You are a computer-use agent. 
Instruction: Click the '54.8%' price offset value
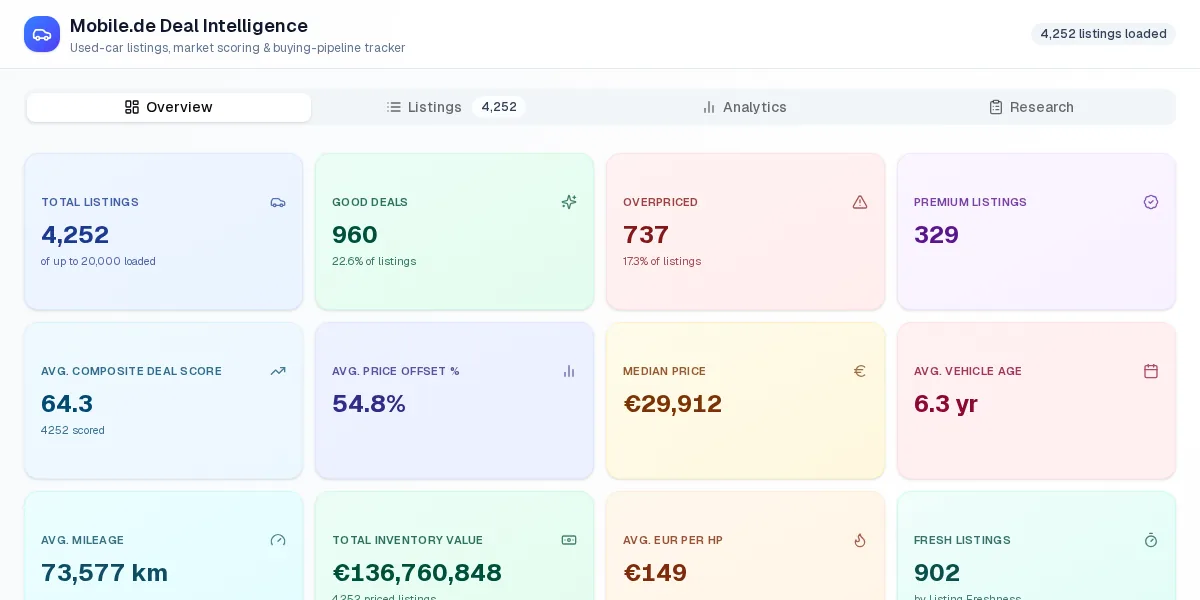369,404
